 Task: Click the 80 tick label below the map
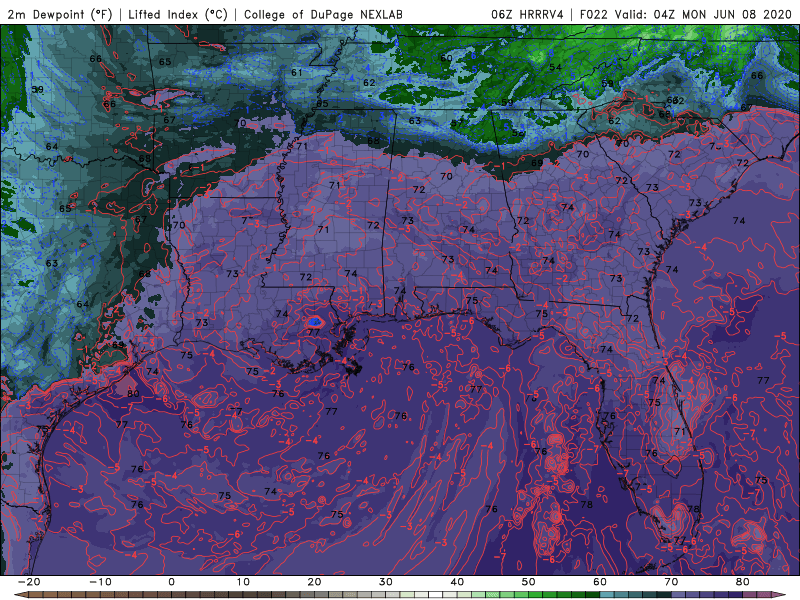[743, 582]
